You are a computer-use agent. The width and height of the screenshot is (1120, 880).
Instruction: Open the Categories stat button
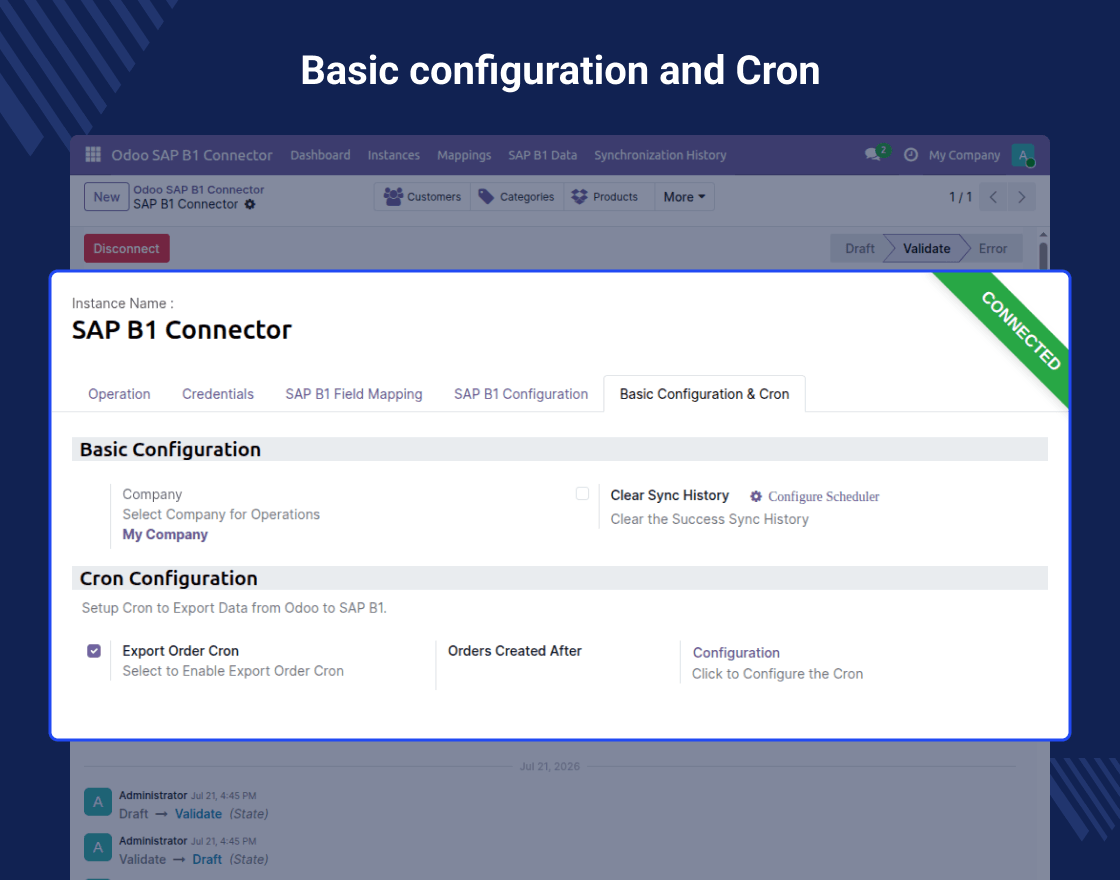point(516,197)
